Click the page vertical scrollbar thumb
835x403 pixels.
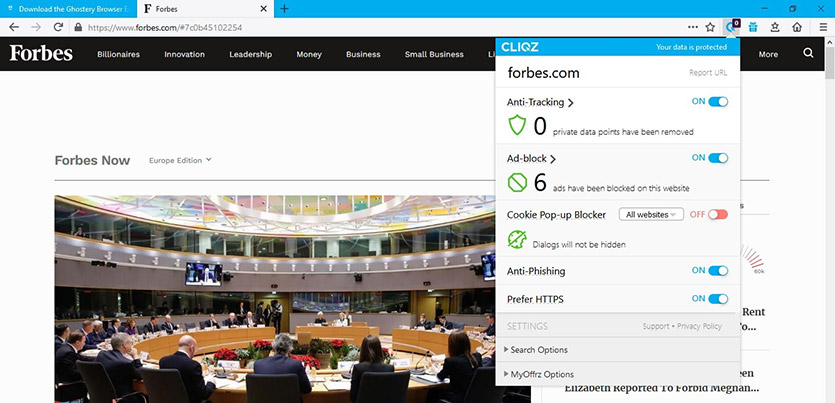[829, 63]
